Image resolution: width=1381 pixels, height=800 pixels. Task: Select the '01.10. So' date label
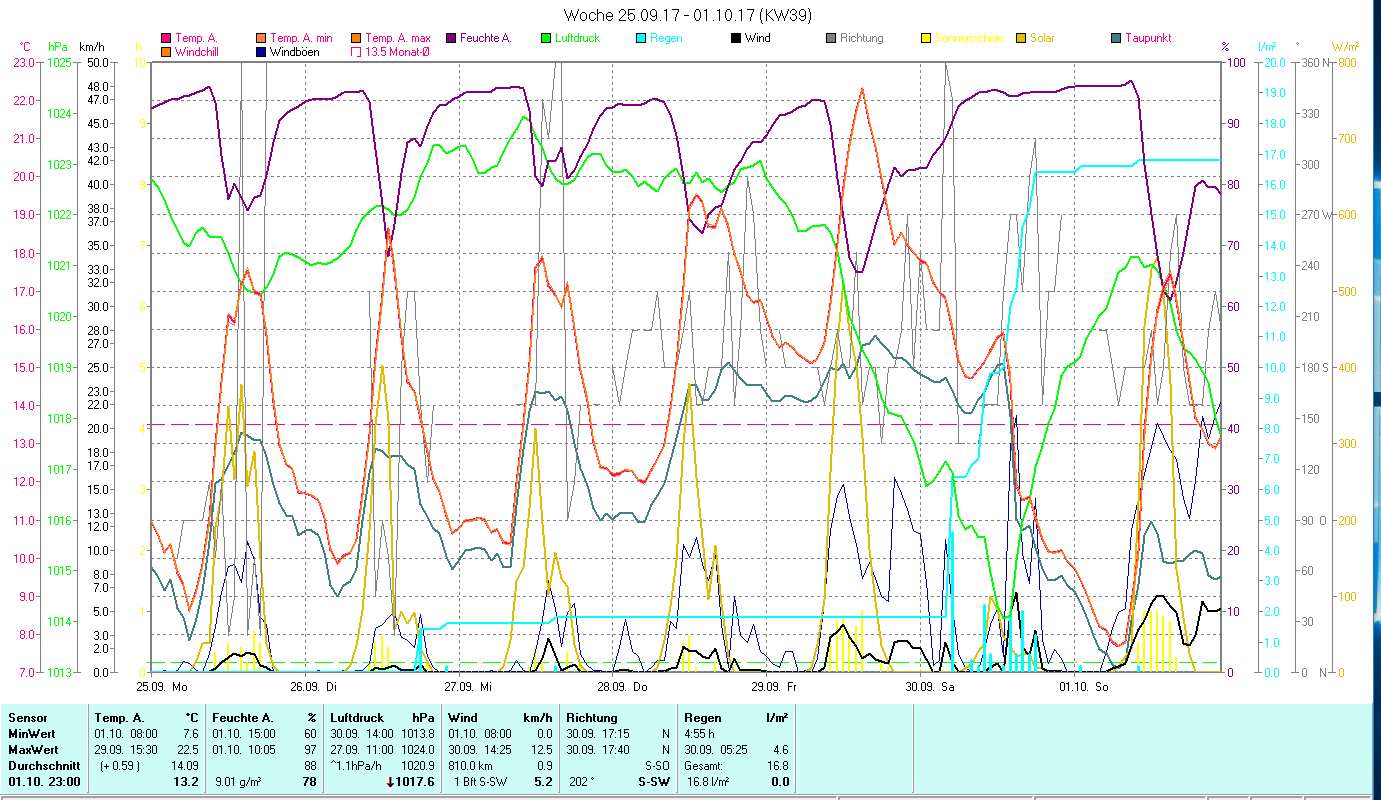1084,687
